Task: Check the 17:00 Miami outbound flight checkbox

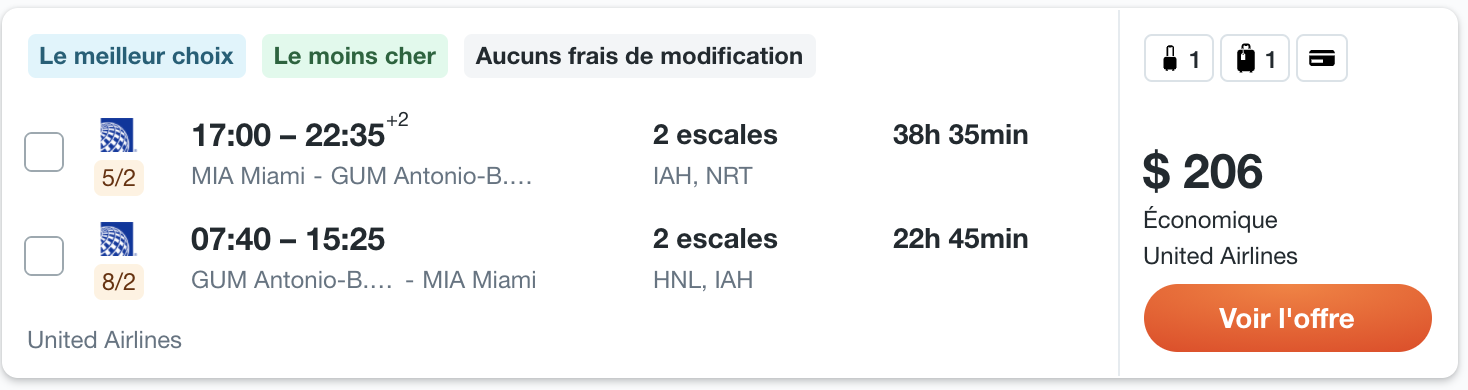Action: [44, 152]
